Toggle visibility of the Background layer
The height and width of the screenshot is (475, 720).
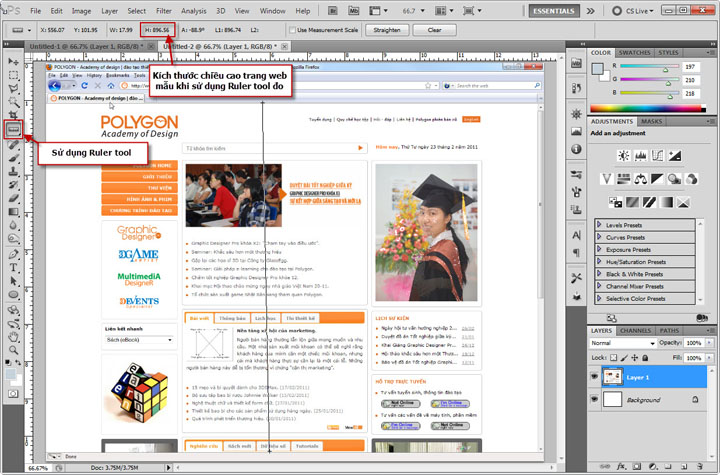(595, 400)
